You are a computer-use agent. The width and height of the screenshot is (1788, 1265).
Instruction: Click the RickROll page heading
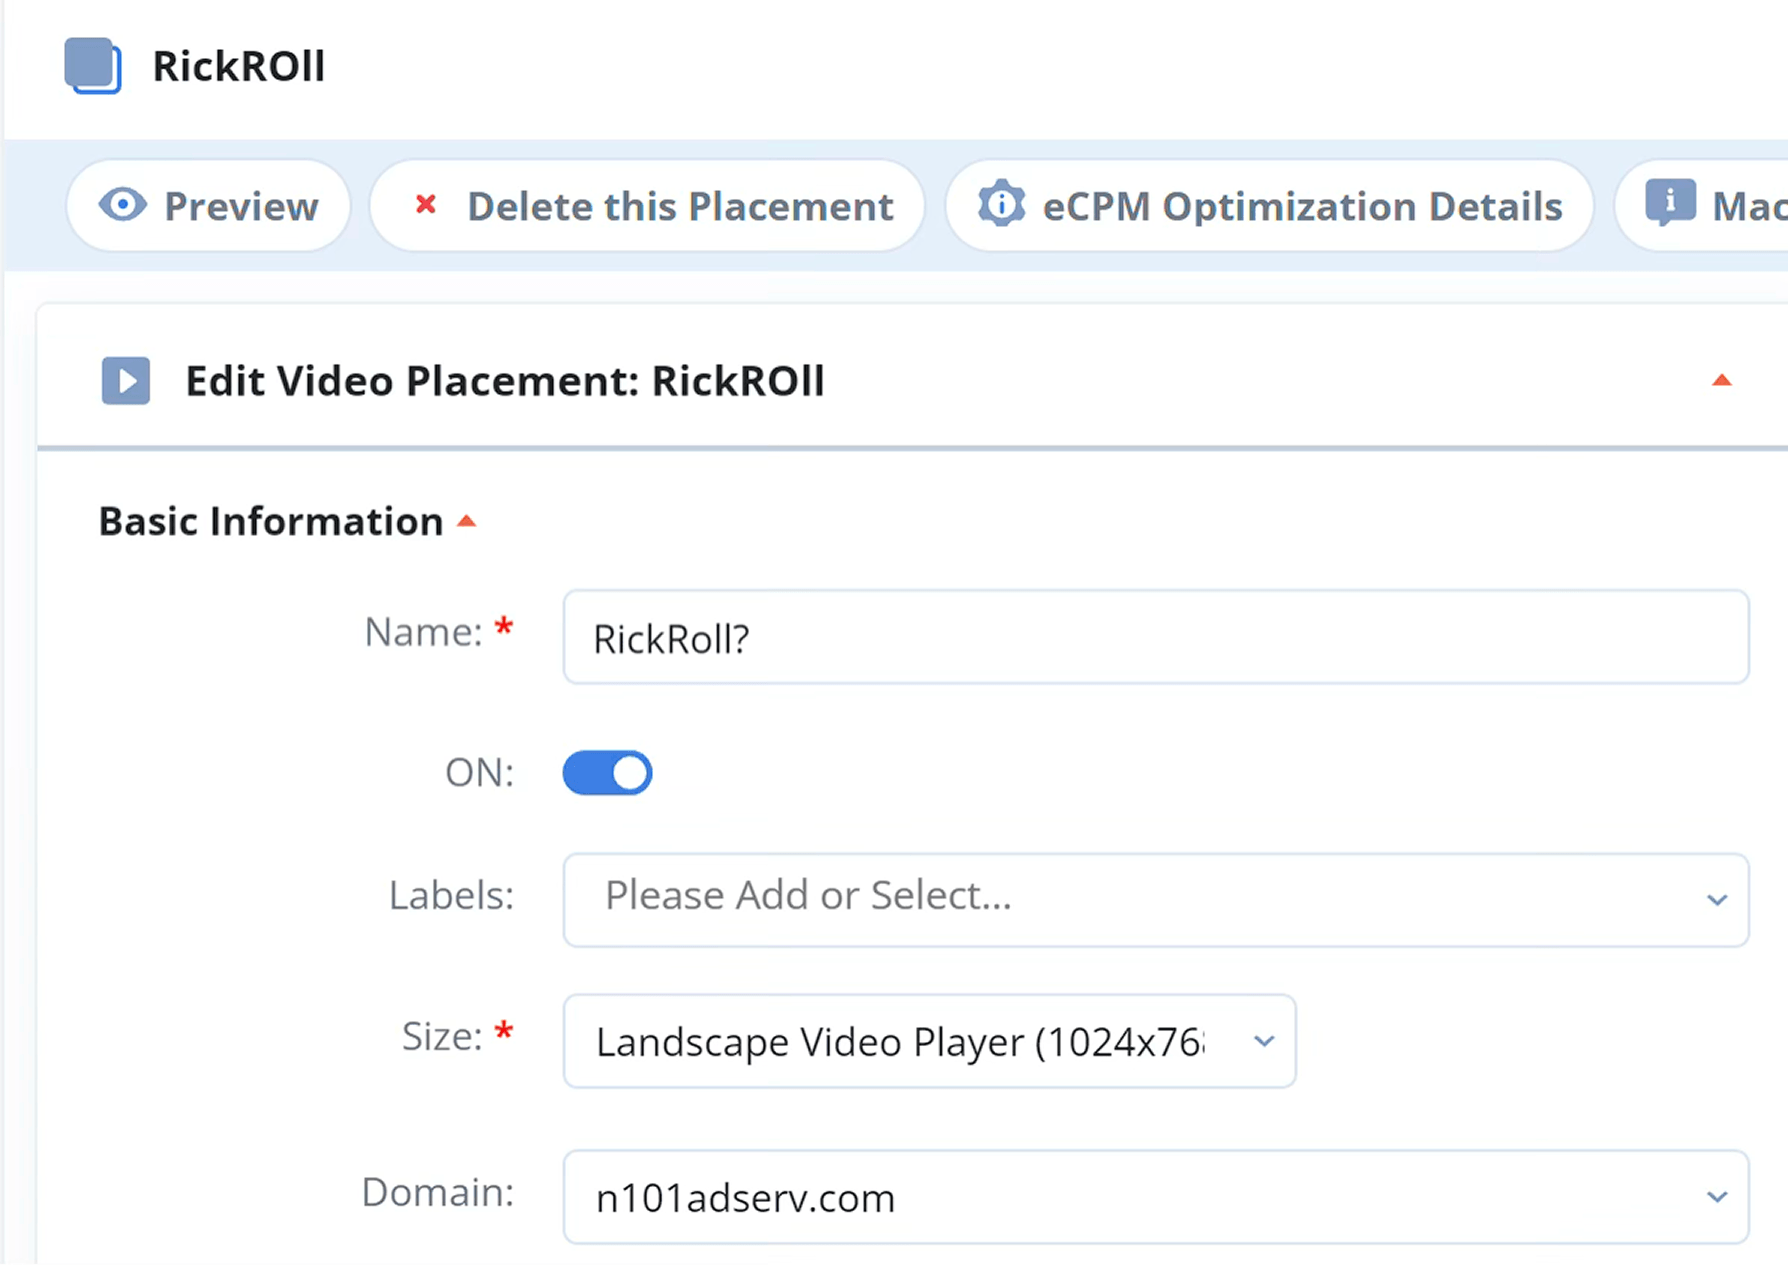pyautogui.click(x=239, y=65)
